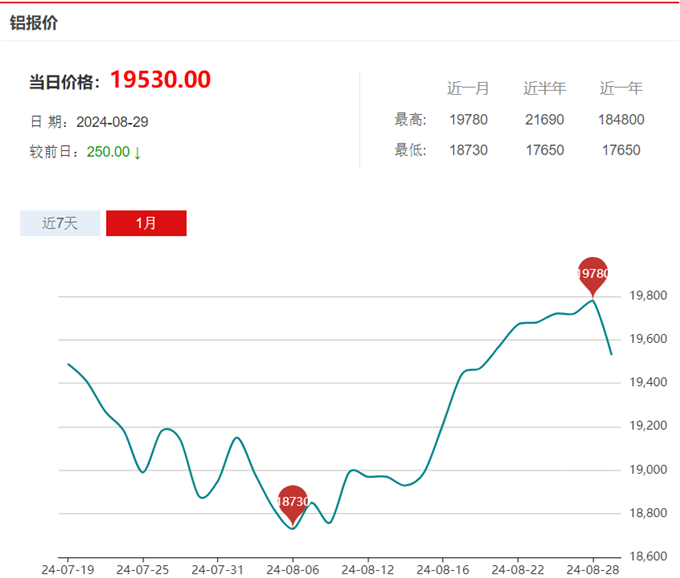Click the 19780 peak marker pin
Screen dimensions: 680x578
(x=593, y=273)
